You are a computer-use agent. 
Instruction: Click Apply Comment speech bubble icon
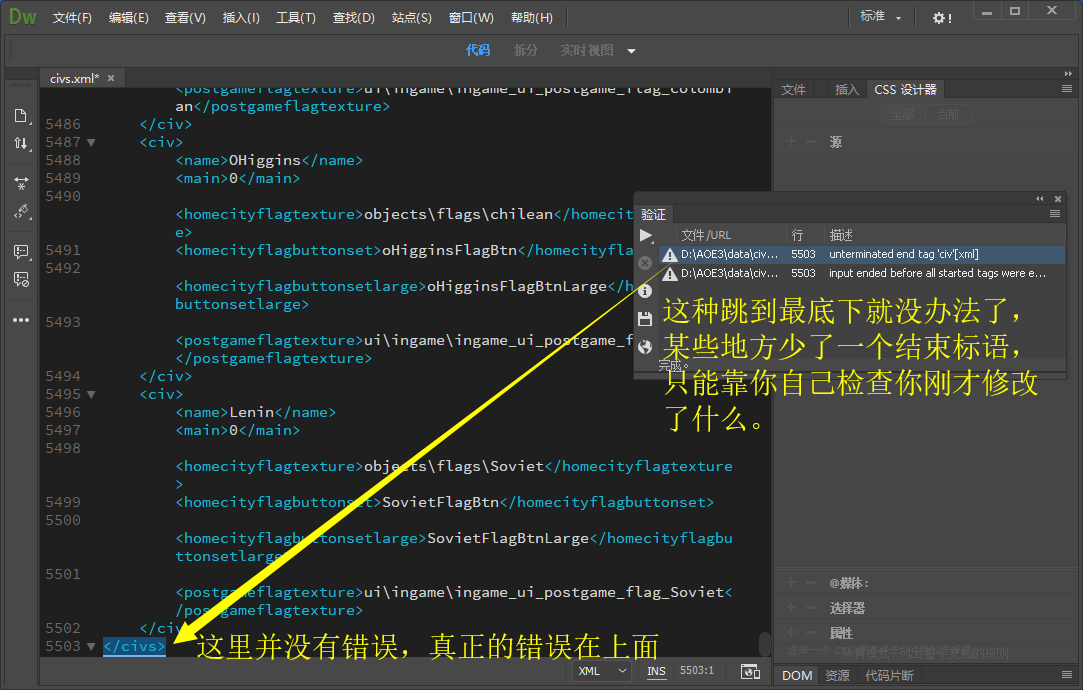coord(21,251)
